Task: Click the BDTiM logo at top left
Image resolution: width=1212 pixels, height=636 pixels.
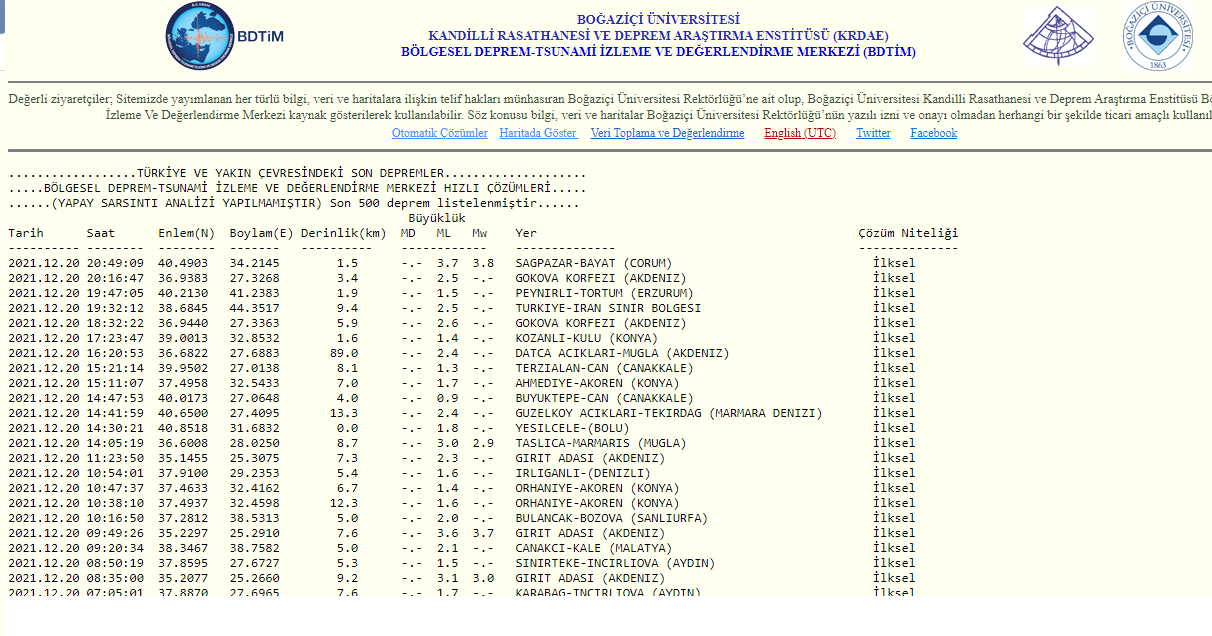Action: pos(224,36)
